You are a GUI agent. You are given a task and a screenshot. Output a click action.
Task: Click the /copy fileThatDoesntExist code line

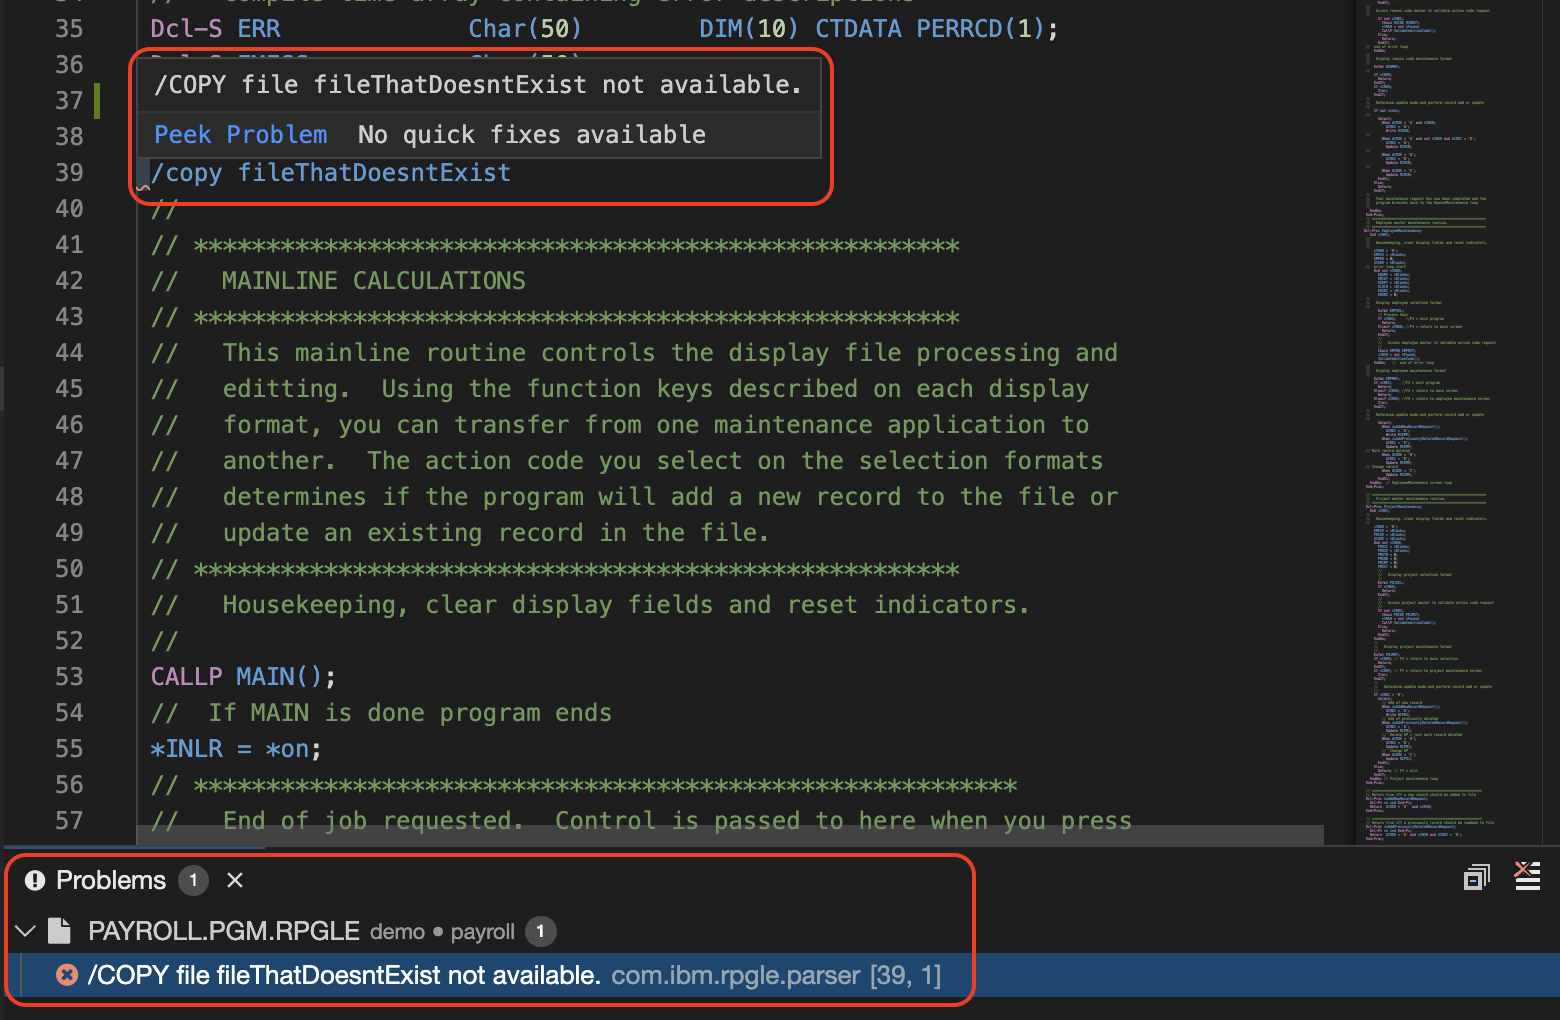[331, 173]
